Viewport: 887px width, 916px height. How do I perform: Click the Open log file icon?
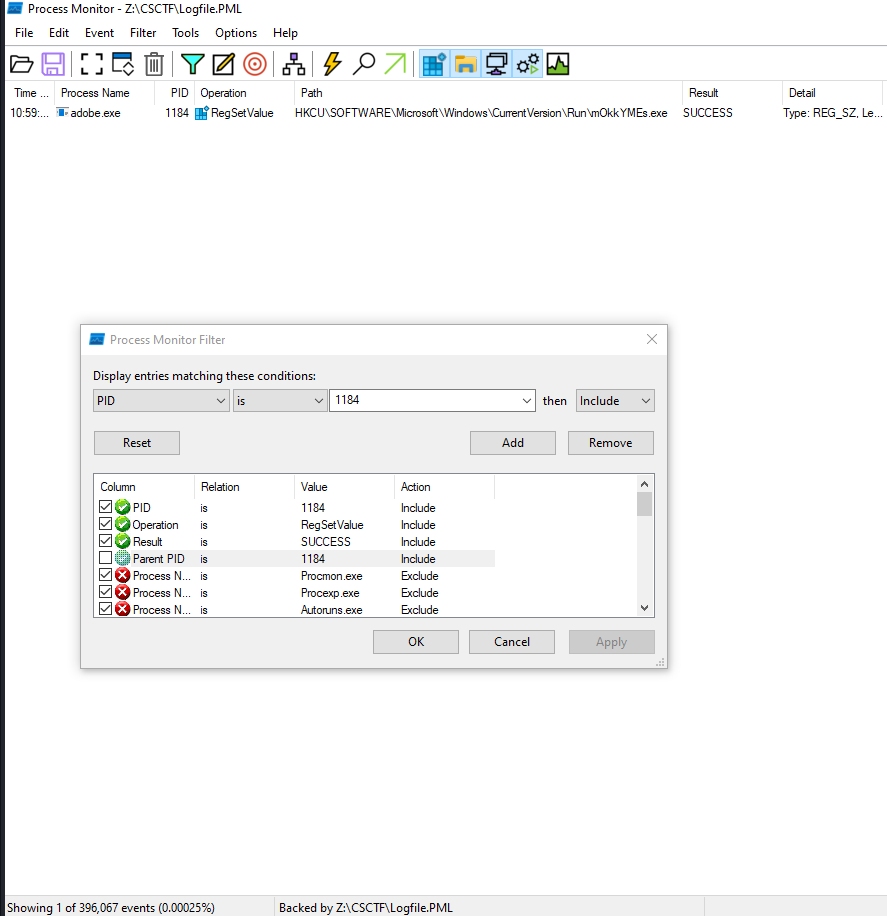[x=21, y=65]
